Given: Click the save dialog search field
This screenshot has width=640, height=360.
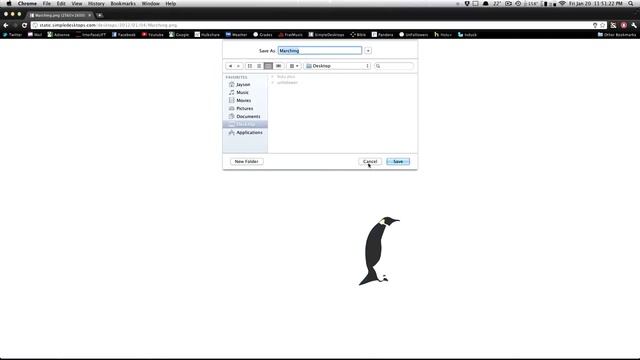Looking at the screenshot, I should click(394, 66).
